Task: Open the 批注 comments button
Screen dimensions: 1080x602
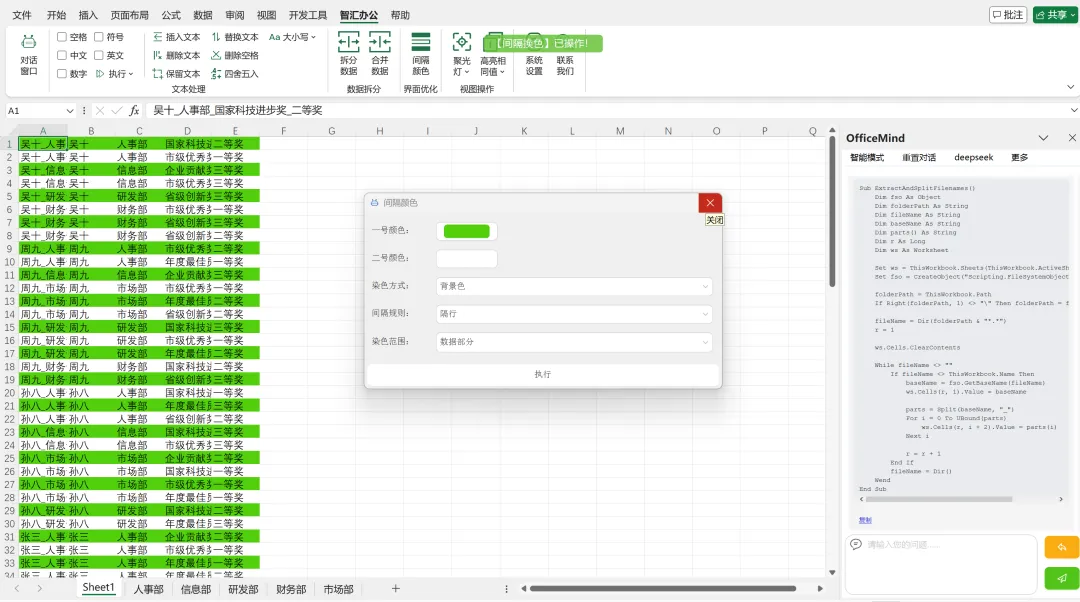Action: coord(1008,14)
